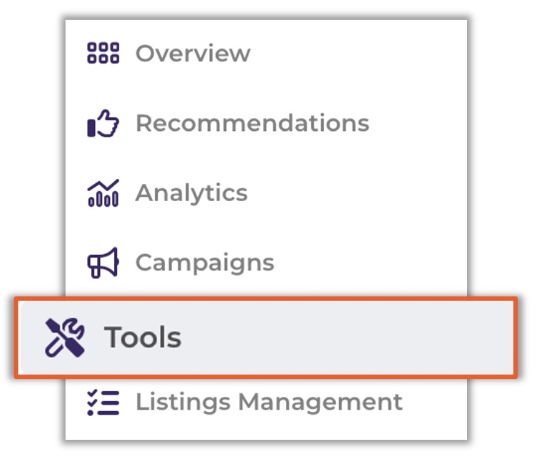The width and height of the screenshot is (538, 462).
Task: Click the word Listings in the last item
Action: pyautogui.click(x=183, y=402)
